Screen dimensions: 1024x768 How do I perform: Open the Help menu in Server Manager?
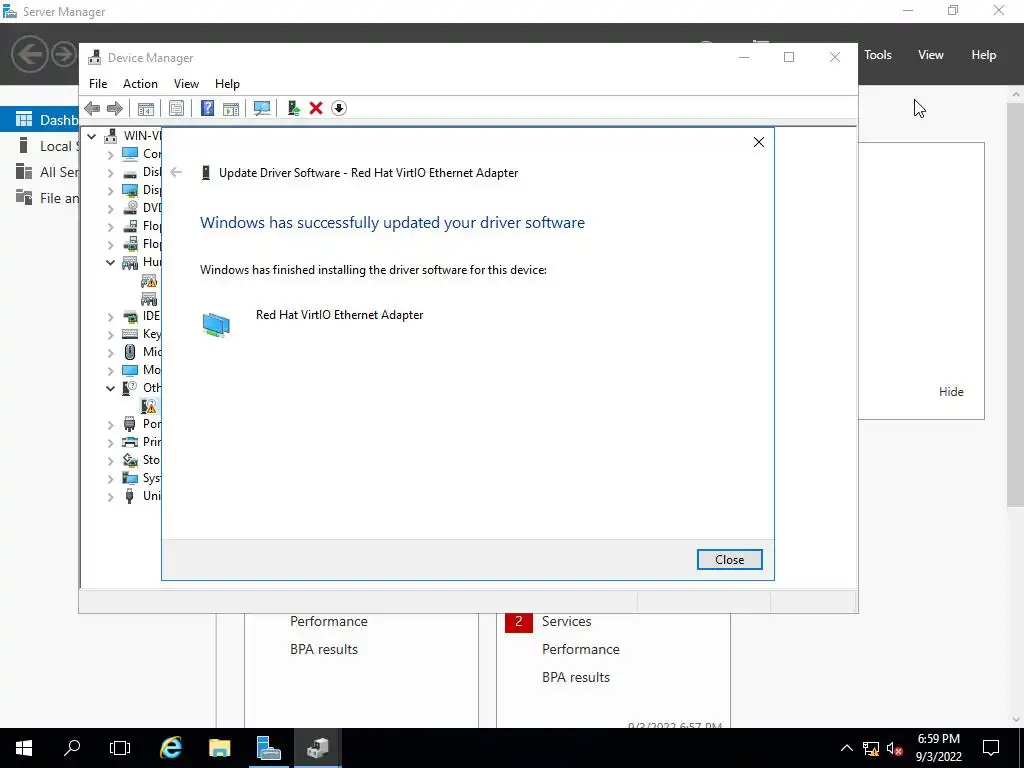pyautogui.click(x=984, y=55)
